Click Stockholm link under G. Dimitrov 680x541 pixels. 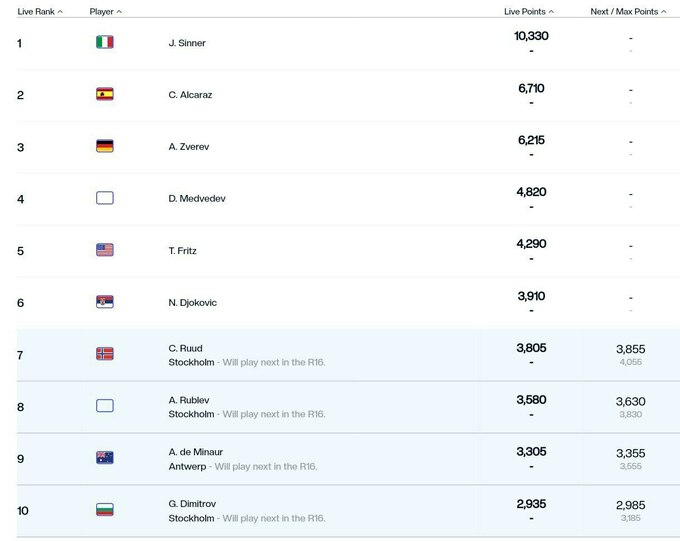(x=191, y=518)
